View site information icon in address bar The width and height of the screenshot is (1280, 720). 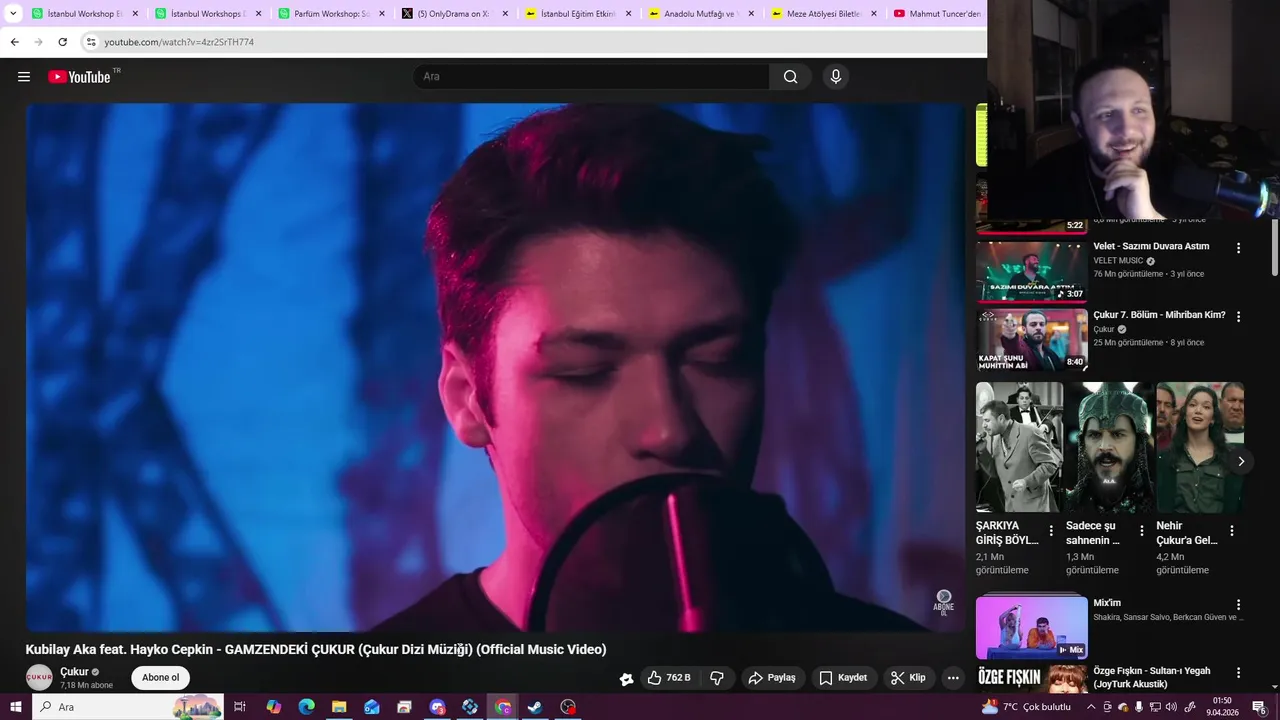click(x=91, y=42)
